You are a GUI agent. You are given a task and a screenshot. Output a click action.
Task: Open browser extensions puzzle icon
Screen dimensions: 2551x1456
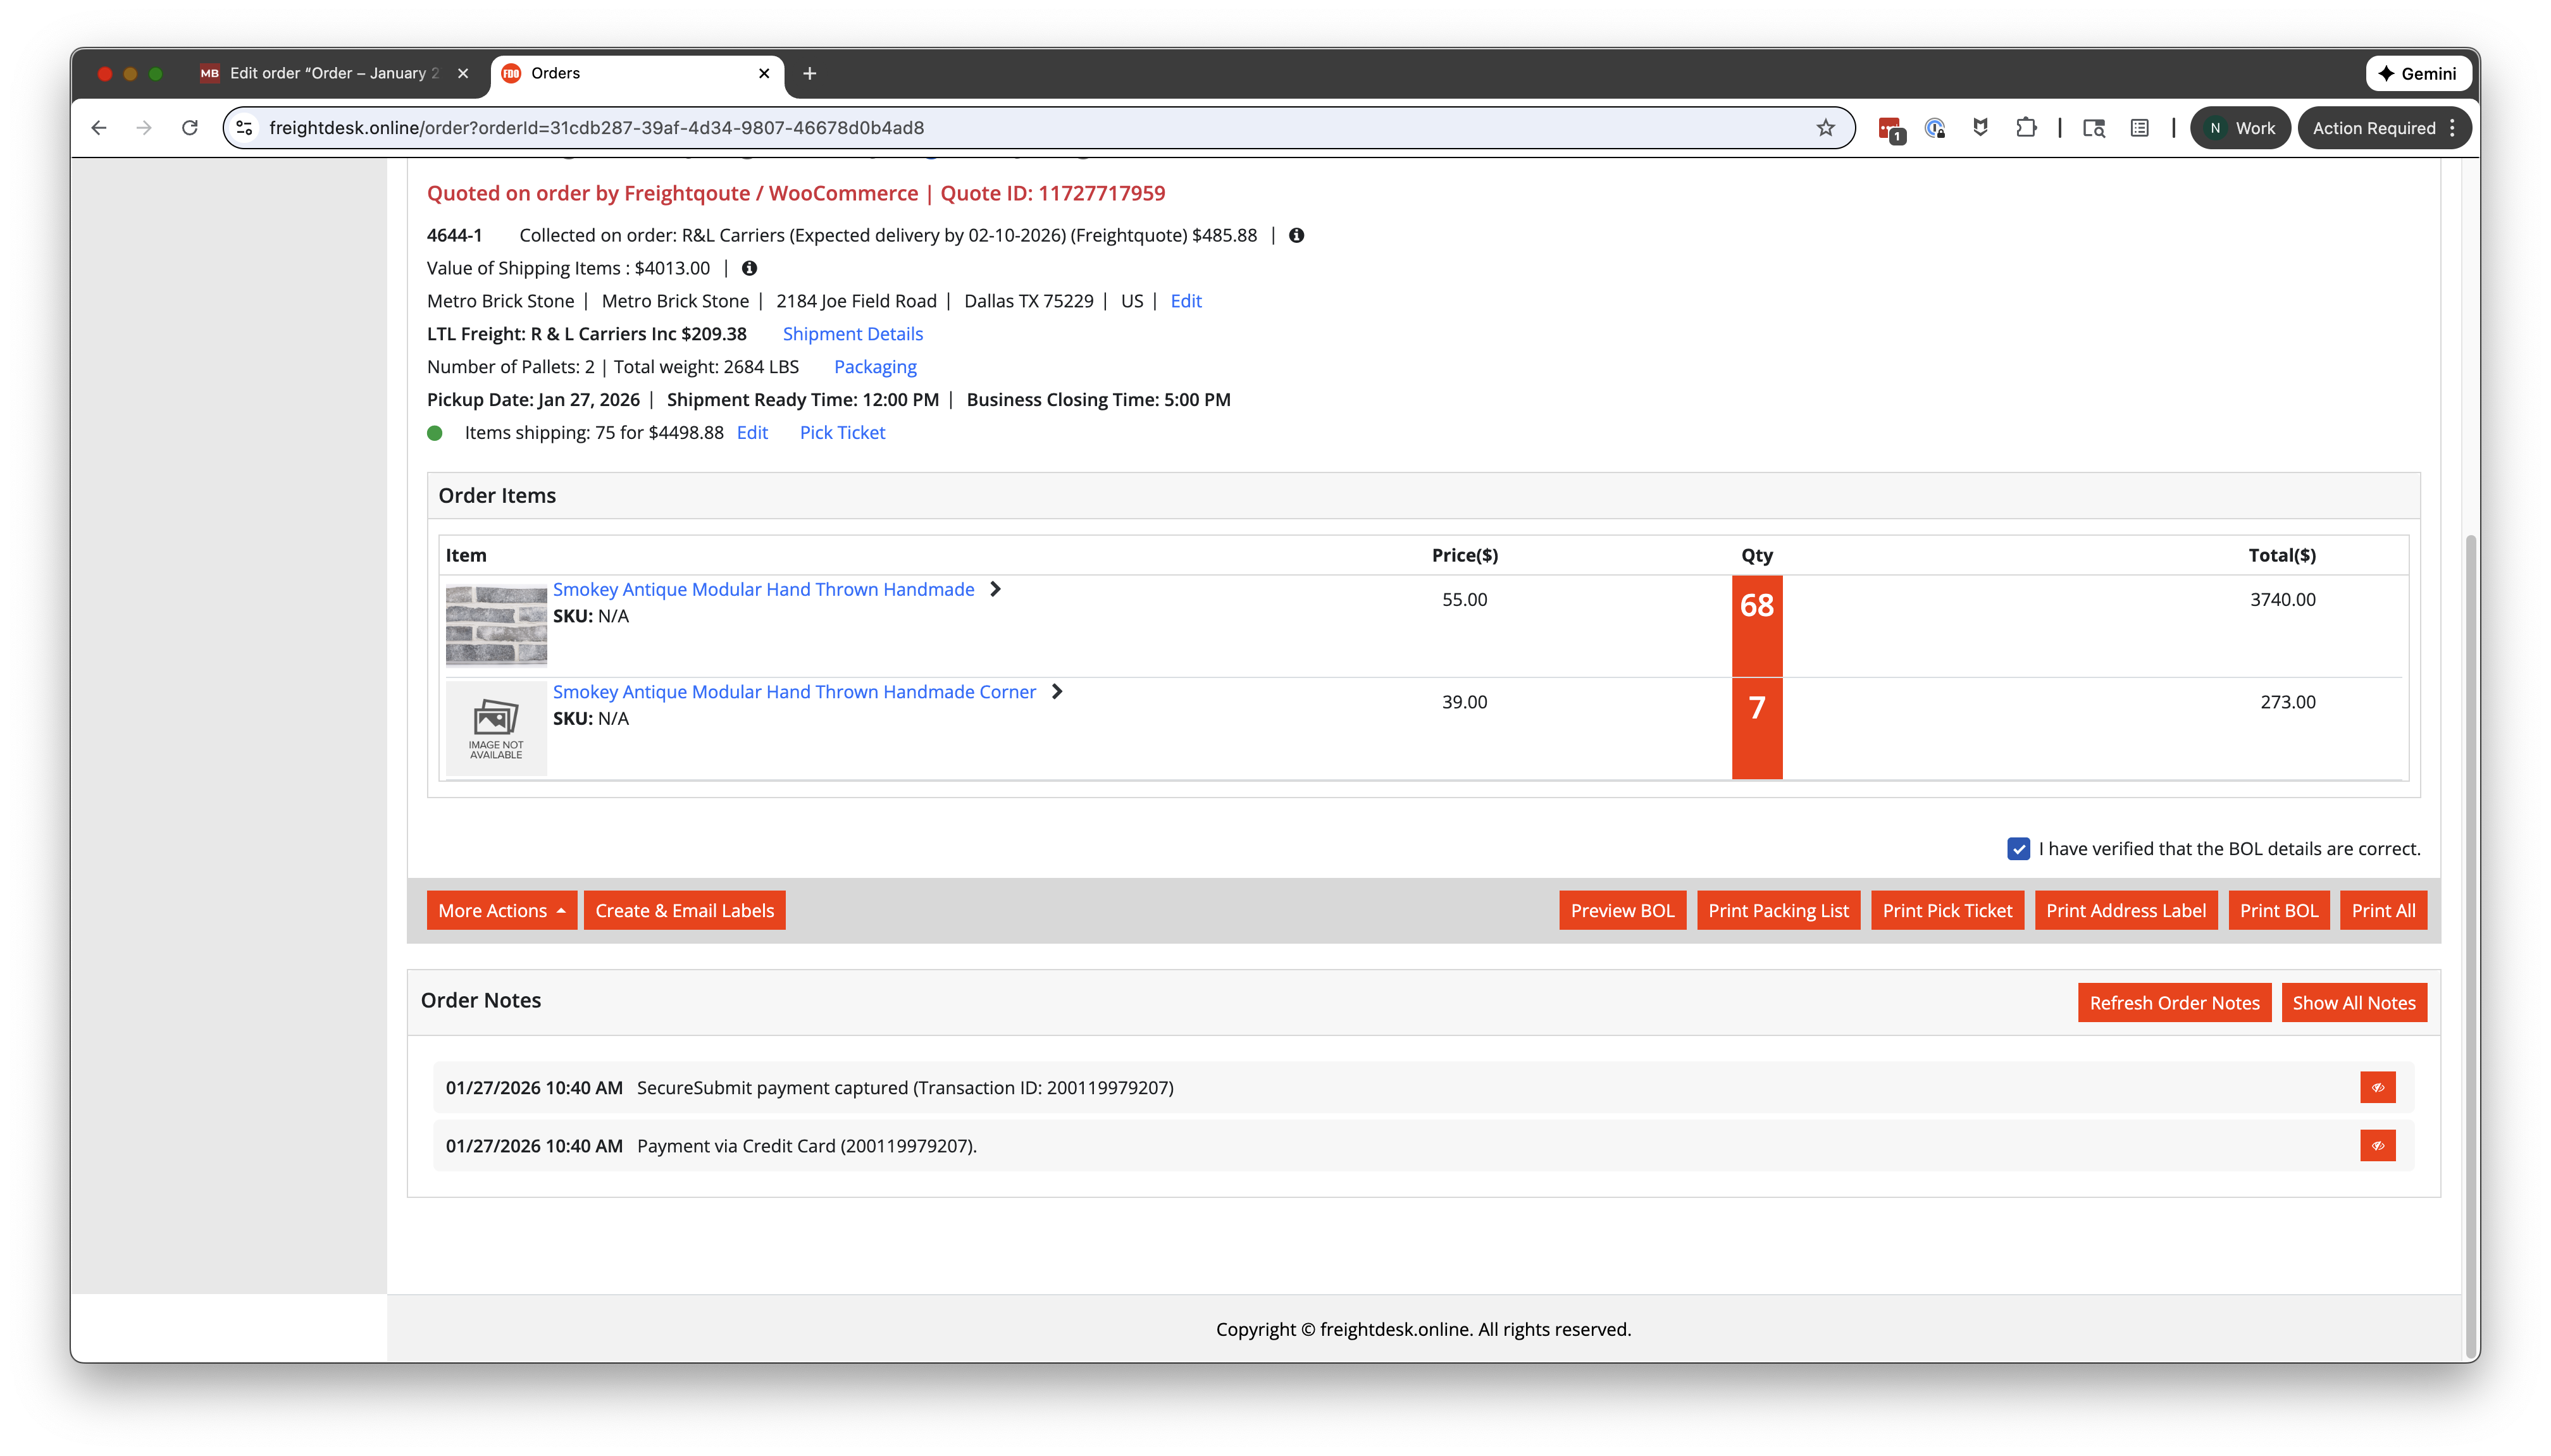(2025, 128)
